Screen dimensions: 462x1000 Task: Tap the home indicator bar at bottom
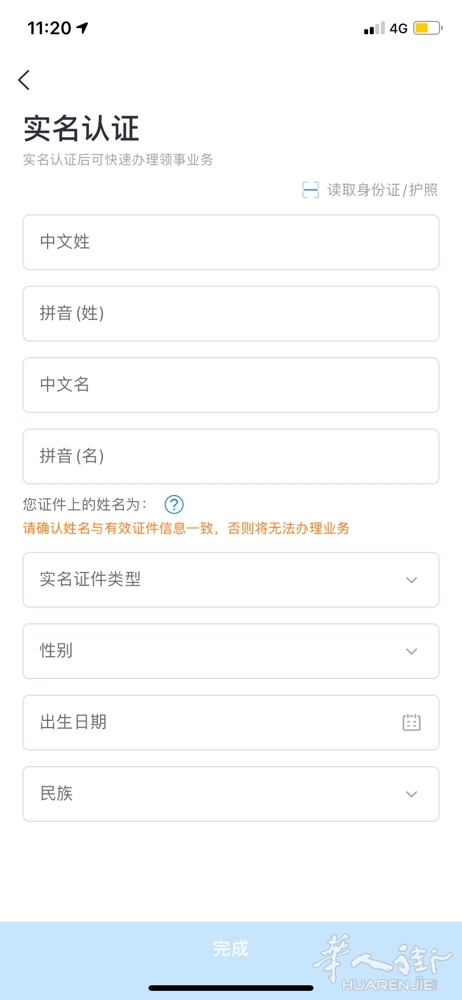tap(231, 988)
